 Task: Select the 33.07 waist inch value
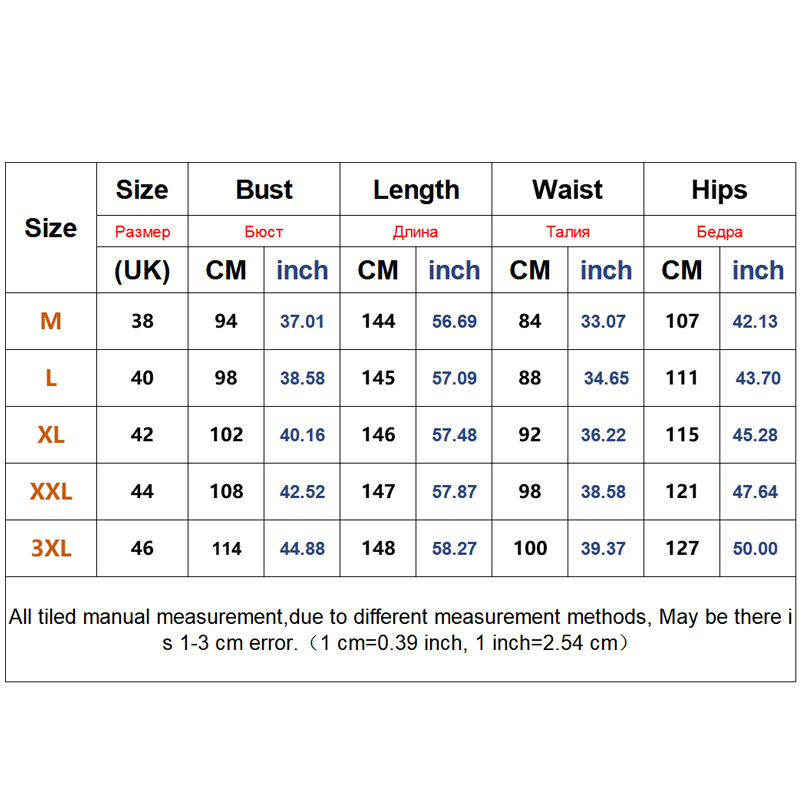pos(604,321)
